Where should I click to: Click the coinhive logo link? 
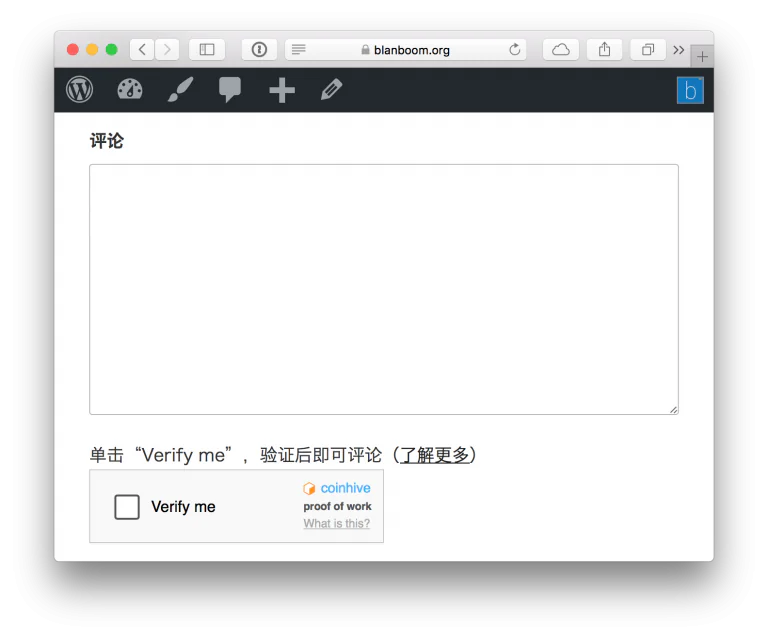click(x=337, y=488)
